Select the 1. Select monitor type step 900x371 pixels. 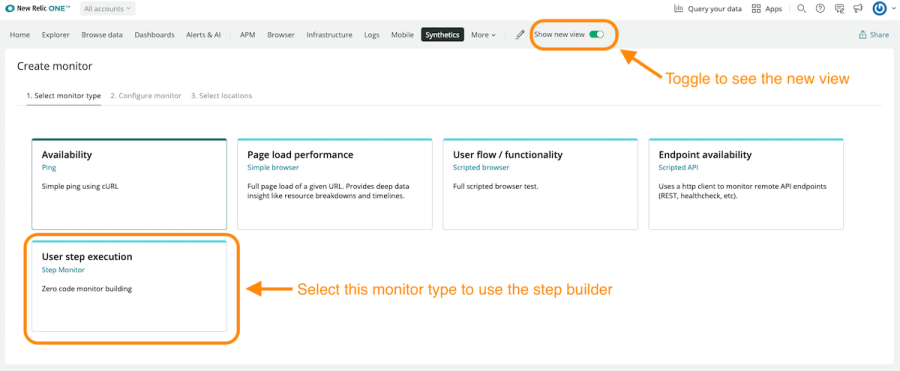[x=63, y=95]
